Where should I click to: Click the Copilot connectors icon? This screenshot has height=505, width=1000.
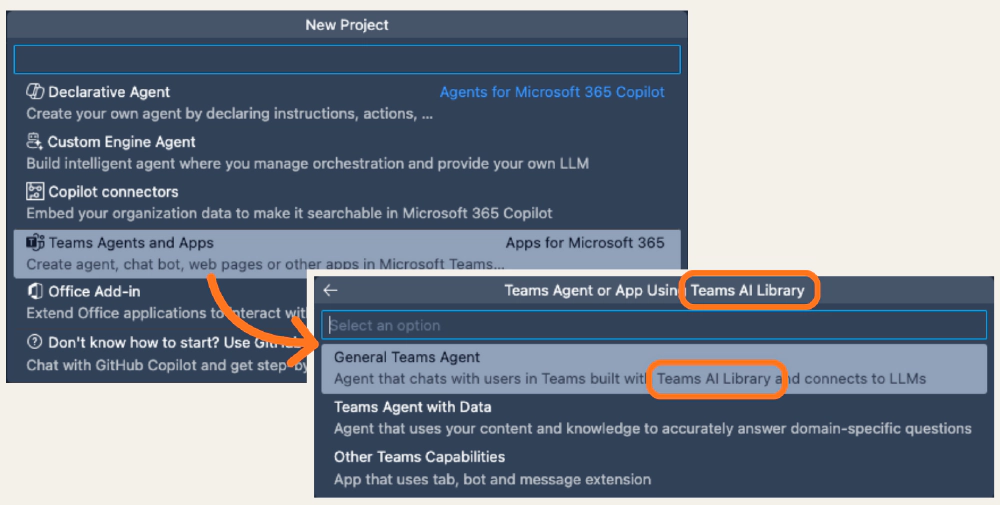35,192
